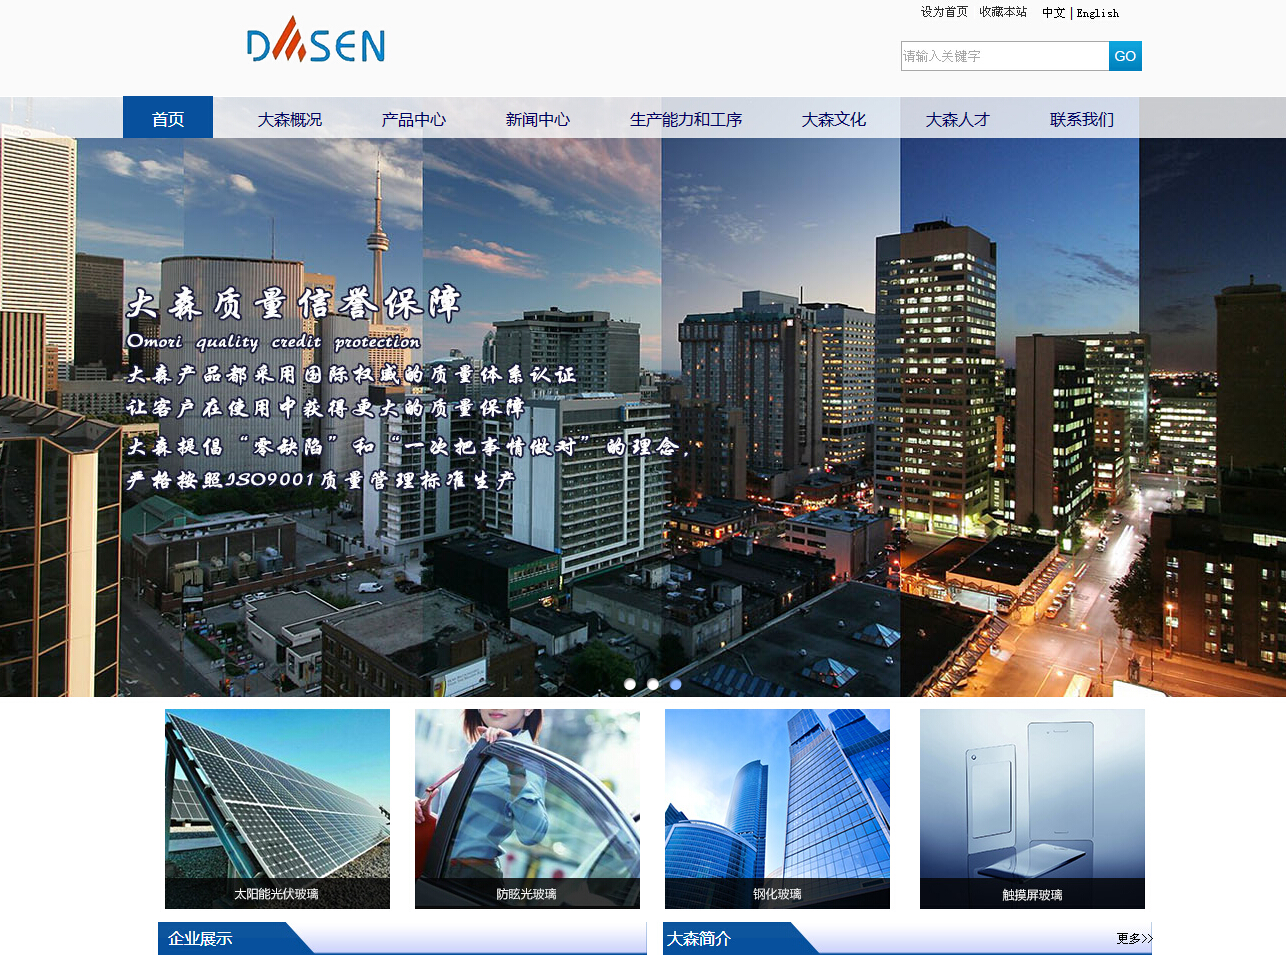Open the 首页 navigation tab
The image size is (1286, 955).
tap(168, 119)
